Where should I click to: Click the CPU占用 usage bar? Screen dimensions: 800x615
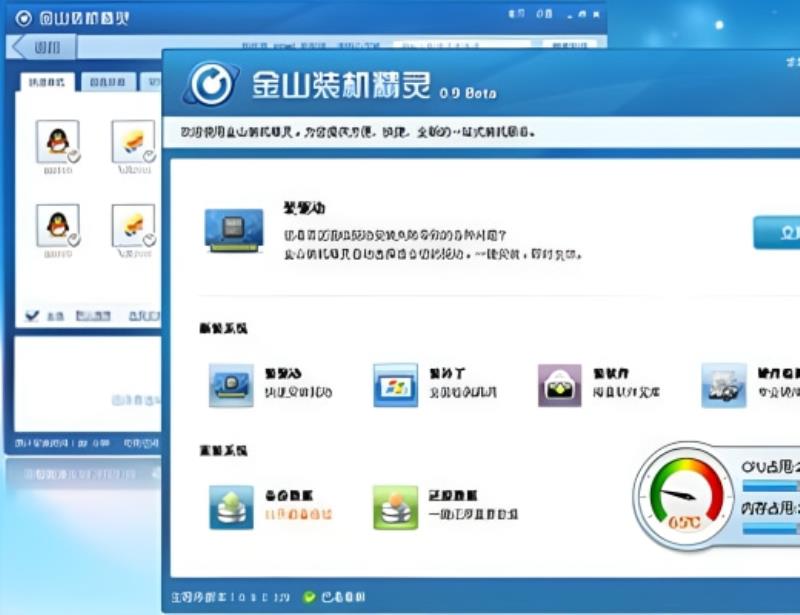pyautogui.click(x=771, y=486)
